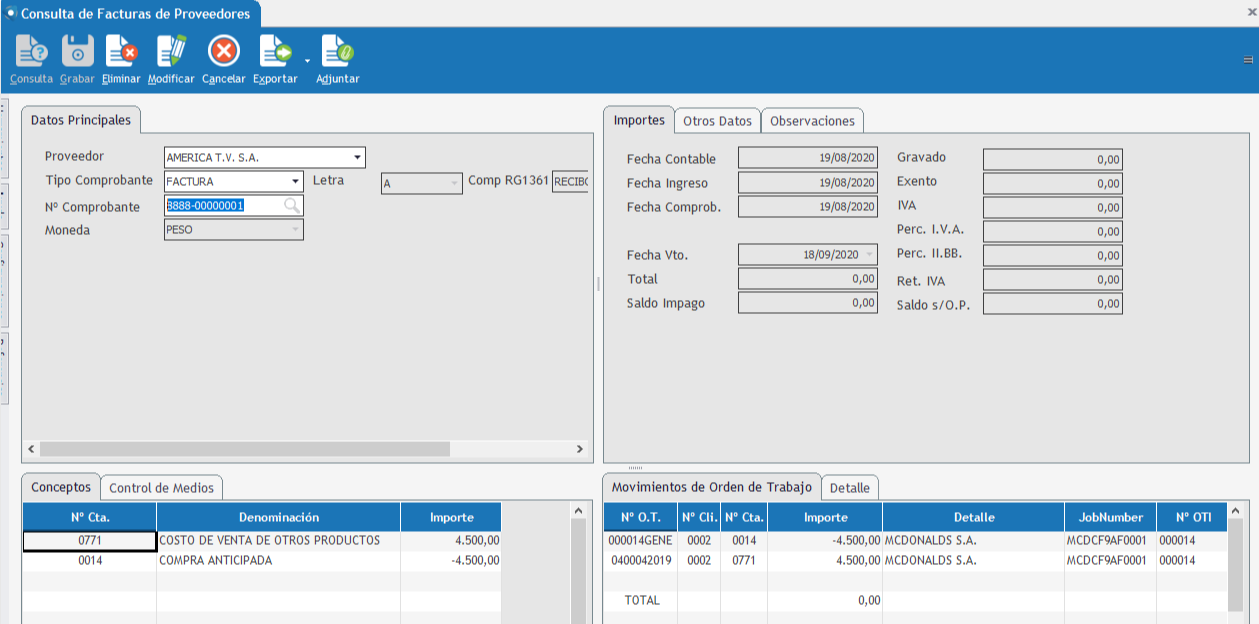Hit the red Cancelar icon
This screenshot has width=1259, height=624.
tap(223, 51)
